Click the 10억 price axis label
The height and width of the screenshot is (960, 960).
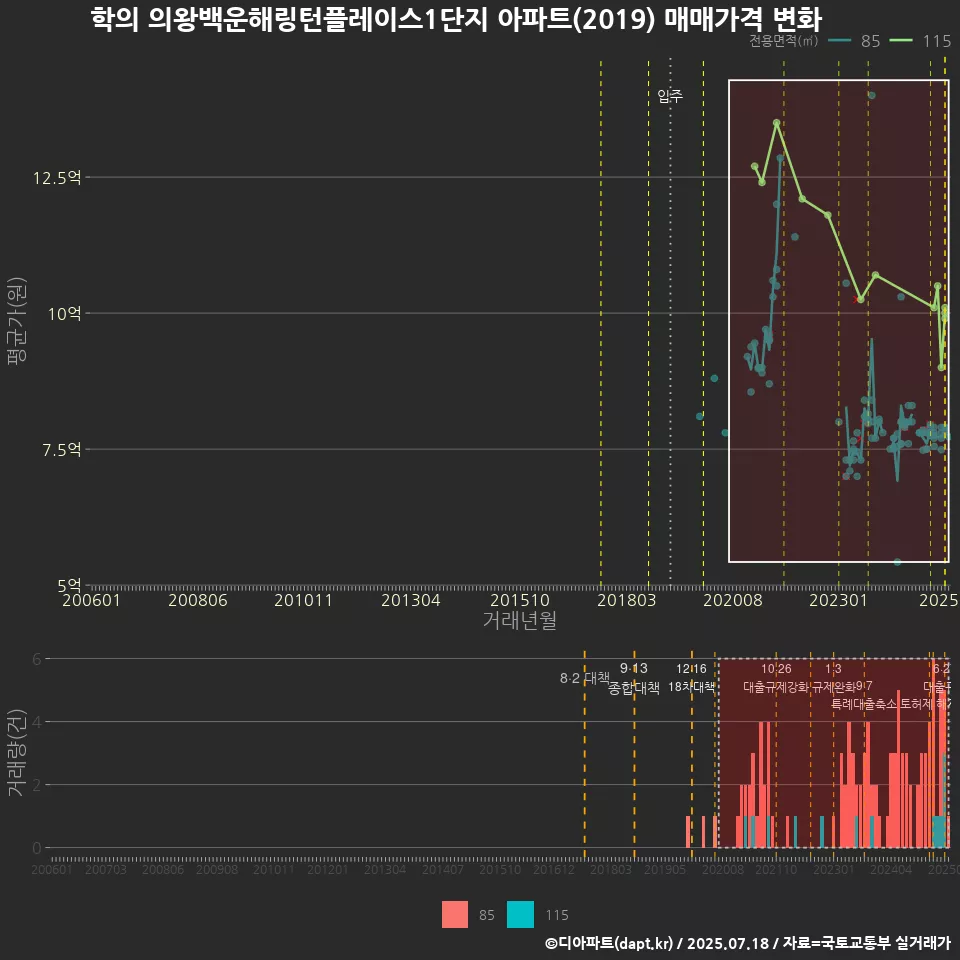(x=64, y=314)
